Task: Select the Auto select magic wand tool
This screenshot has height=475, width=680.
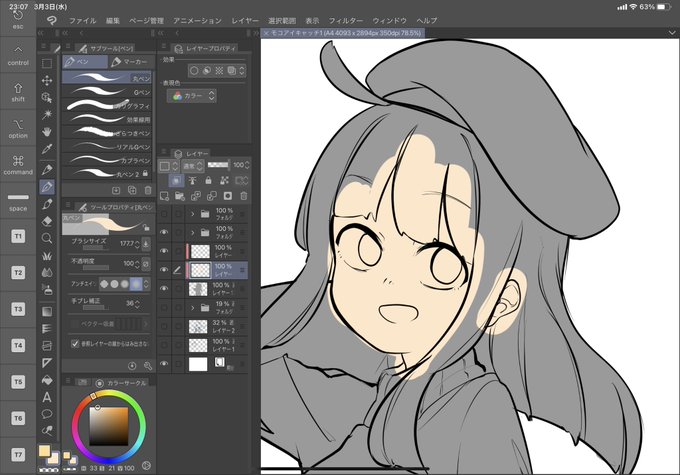Action: coord(47,115)
